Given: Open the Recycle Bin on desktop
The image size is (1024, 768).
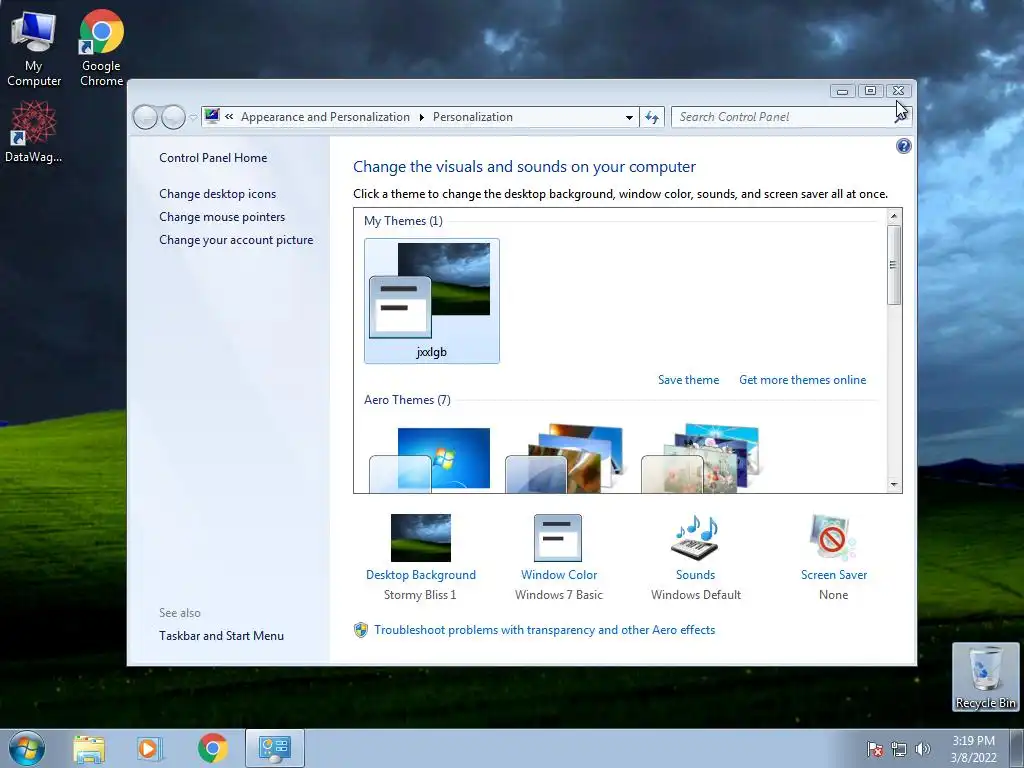Looking at the screenshot, I should click(985, 677).
